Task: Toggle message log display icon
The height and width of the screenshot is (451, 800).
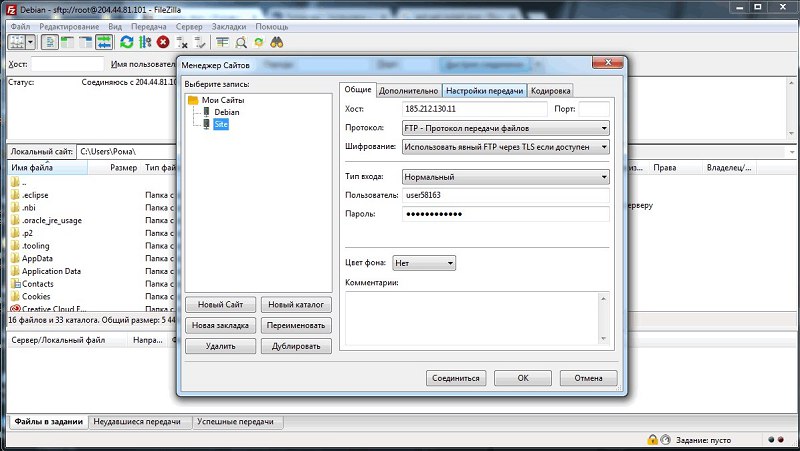Action: tap(49, 42)
